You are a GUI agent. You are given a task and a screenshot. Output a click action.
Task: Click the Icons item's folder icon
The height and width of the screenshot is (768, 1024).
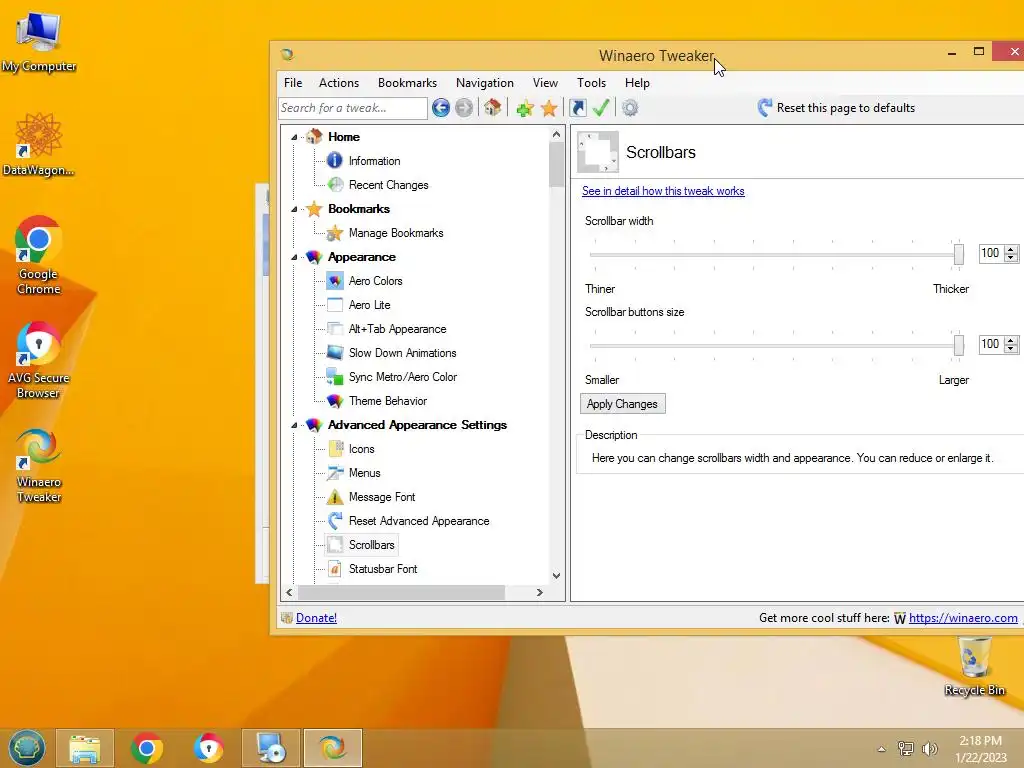pos(336,449)
